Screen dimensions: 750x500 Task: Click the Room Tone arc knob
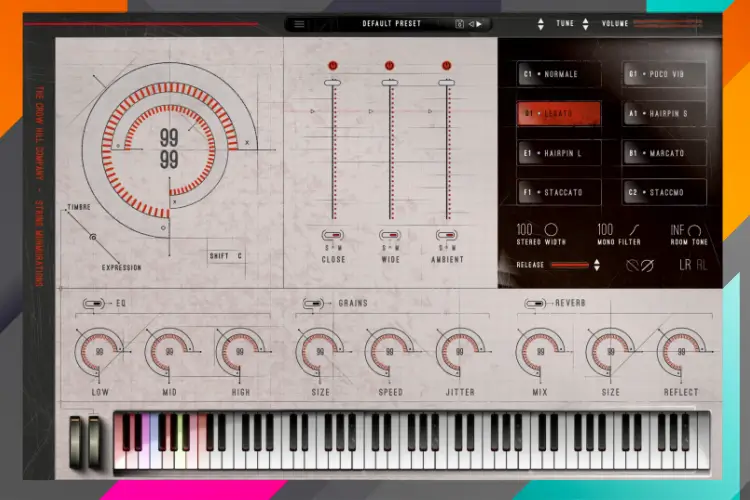695,231
